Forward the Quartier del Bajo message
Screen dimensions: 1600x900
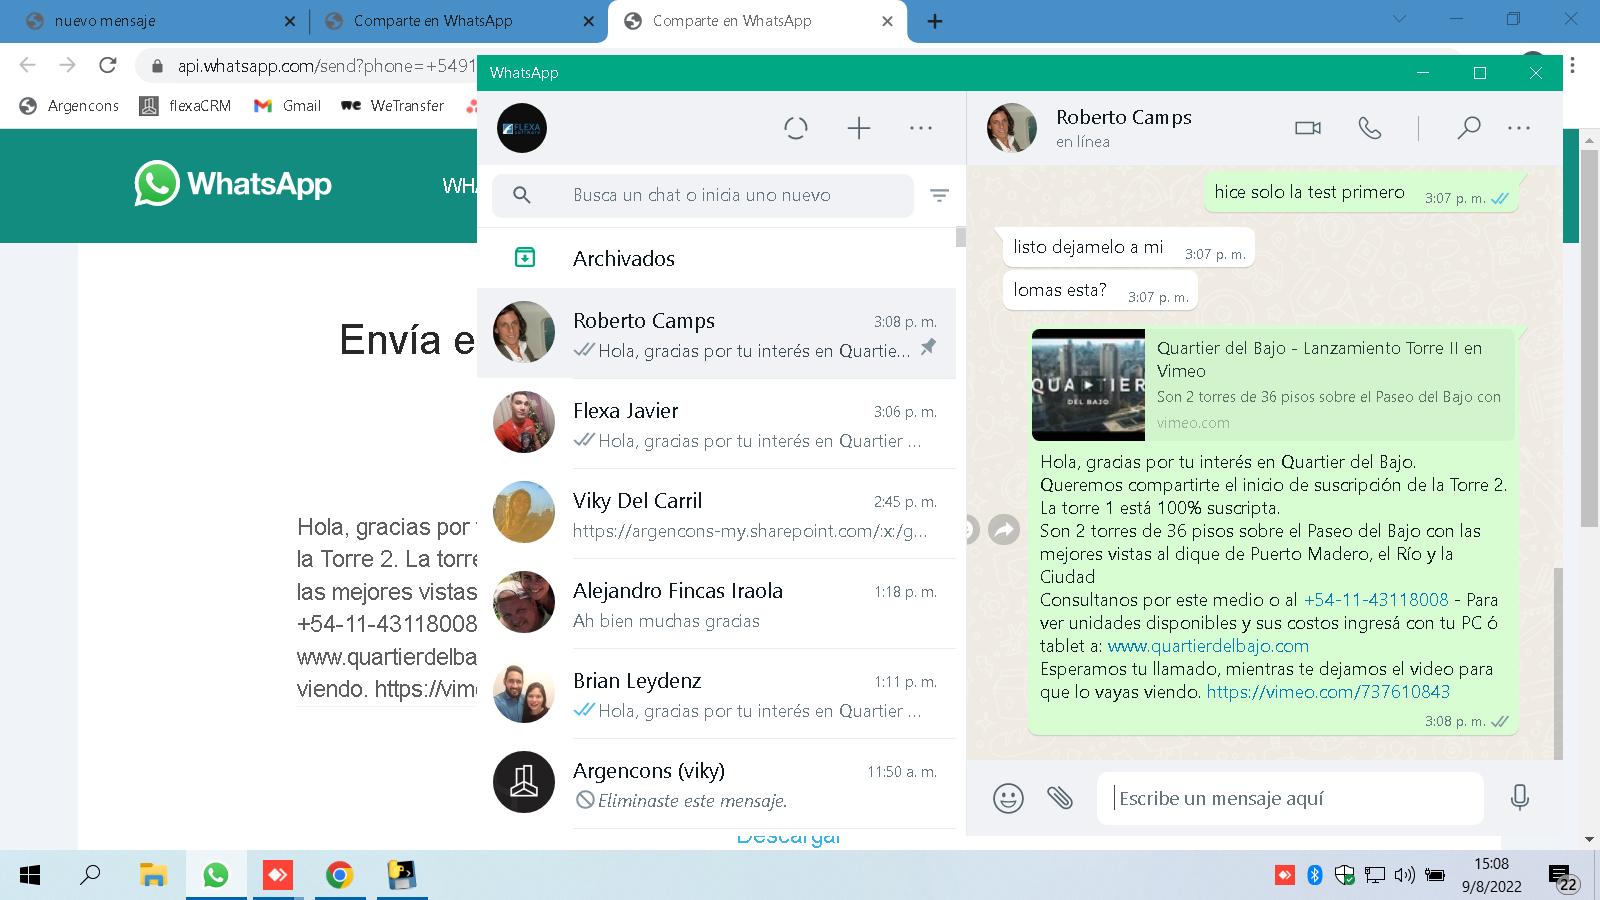pos(1003,529)
